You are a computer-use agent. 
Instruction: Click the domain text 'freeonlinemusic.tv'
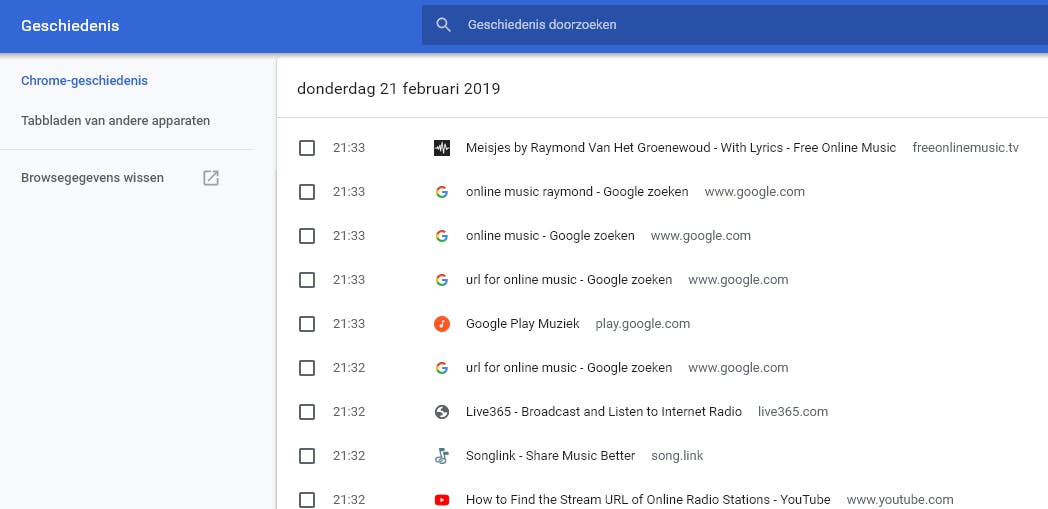click(965, 148)
